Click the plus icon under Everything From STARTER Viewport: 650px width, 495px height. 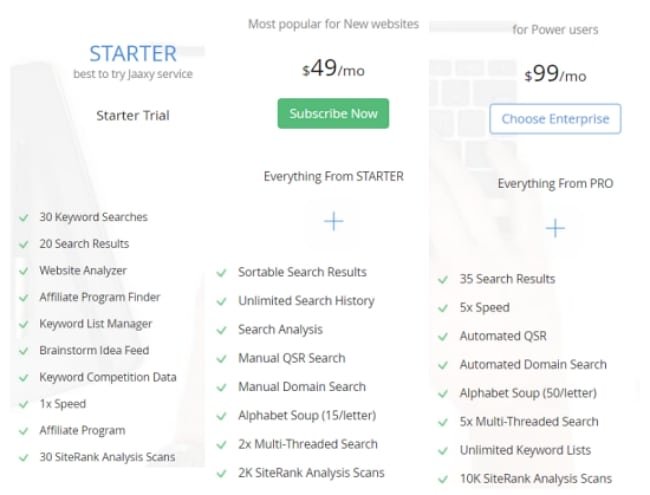click(x=334, y=221)
